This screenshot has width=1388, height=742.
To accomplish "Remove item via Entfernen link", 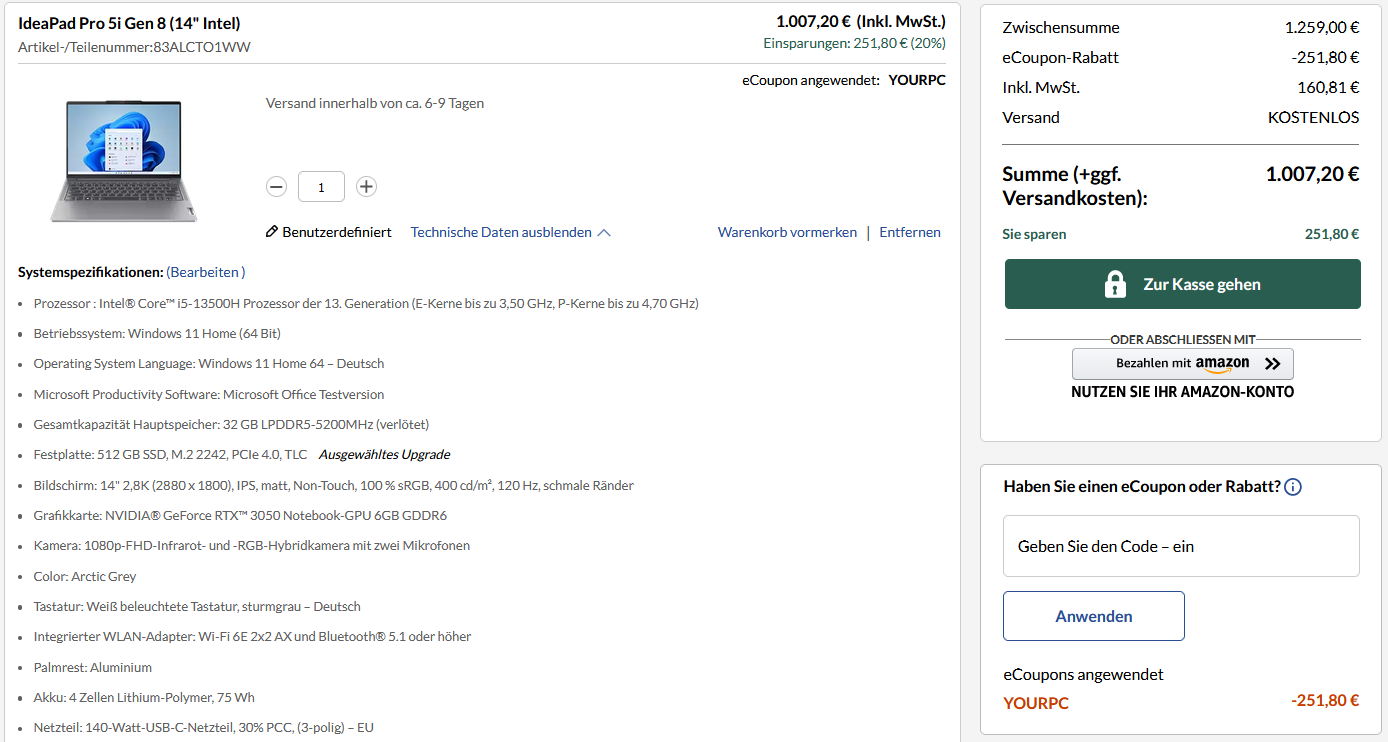I will point(909,232).
